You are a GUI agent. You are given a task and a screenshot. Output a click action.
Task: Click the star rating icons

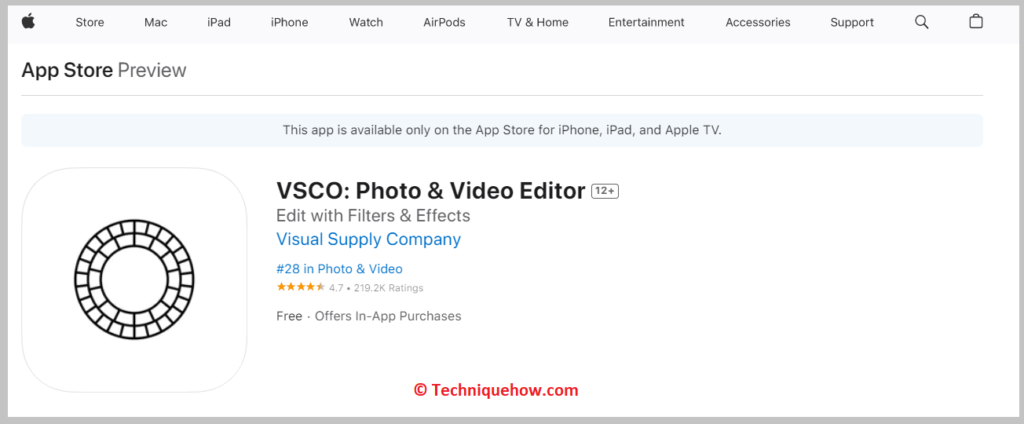click(300, 287)
